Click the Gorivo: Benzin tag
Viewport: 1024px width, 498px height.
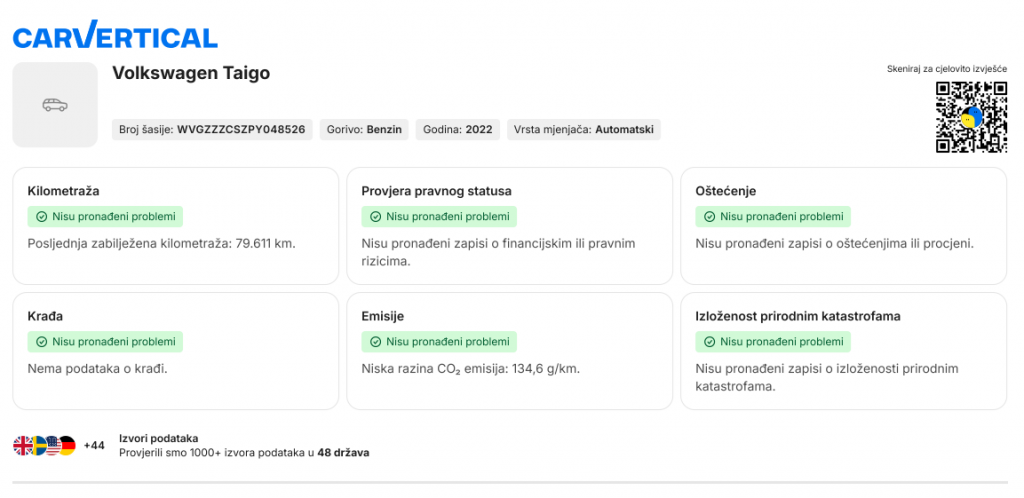(x=364, y=130)
